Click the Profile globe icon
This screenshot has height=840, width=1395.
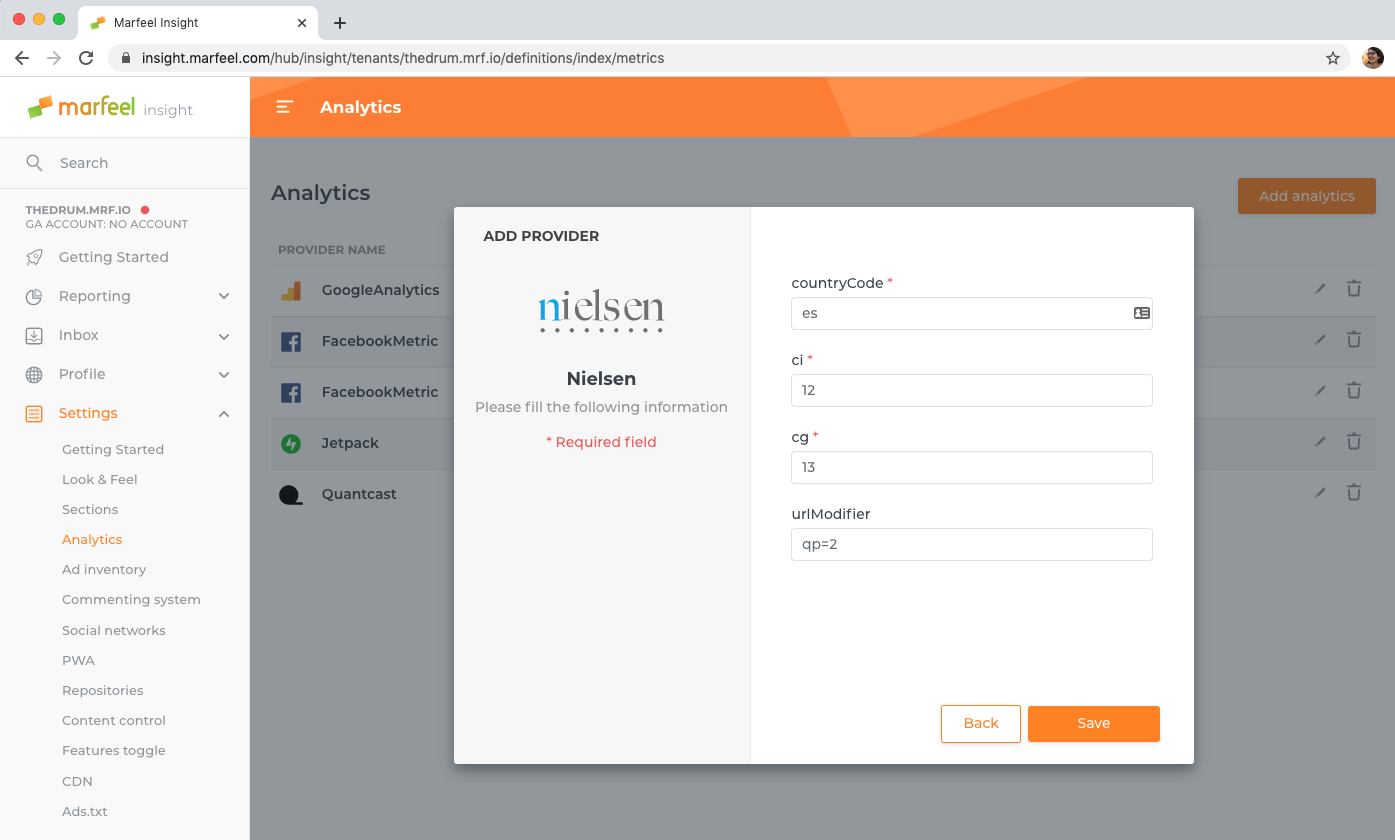[34, 374]
